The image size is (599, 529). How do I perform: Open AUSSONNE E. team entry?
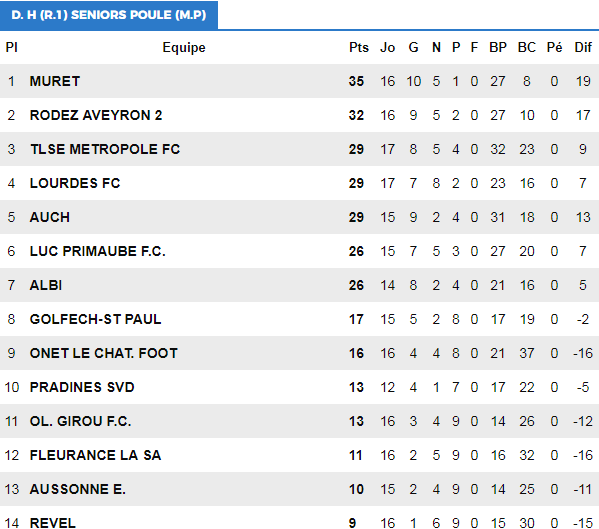coord(78,489)
